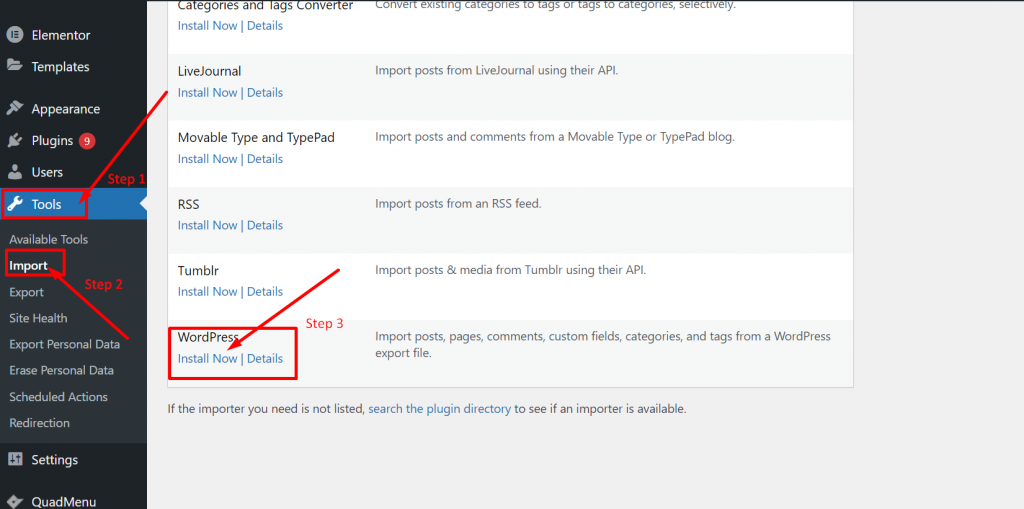Screen dimensions: 1024x509
Task: Click the Tools wrench icon
Action: 15,204
